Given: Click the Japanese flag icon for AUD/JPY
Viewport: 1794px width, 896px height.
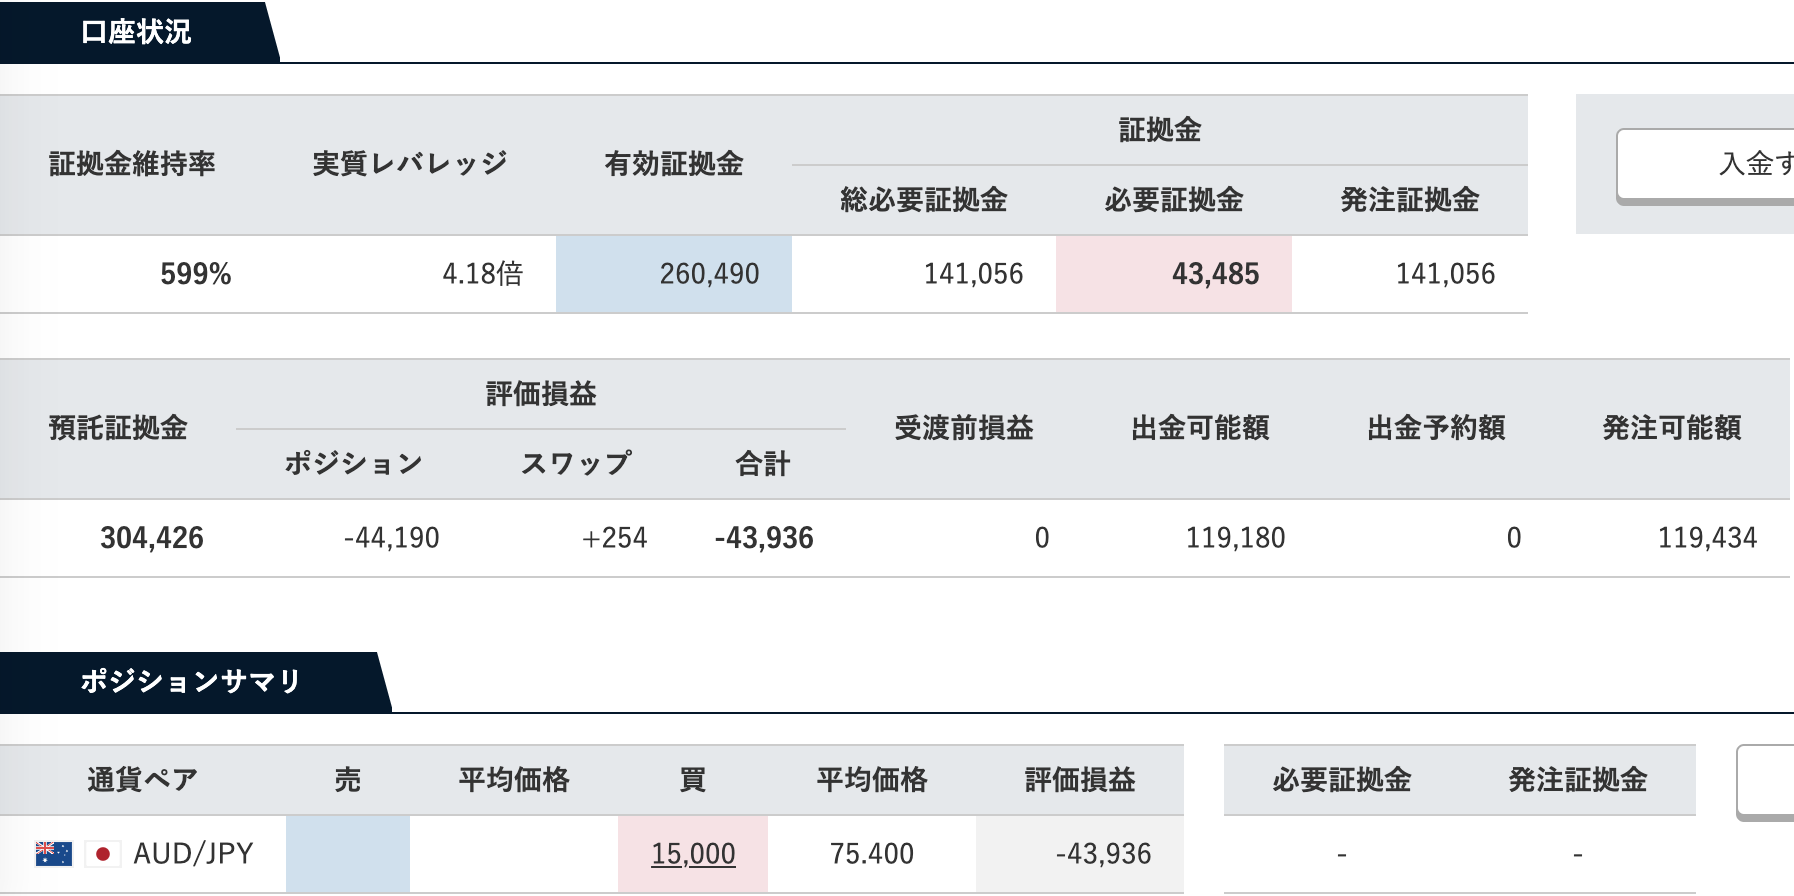Looking at the screenshot, I should pyautogui.click(x=102, y=854).
